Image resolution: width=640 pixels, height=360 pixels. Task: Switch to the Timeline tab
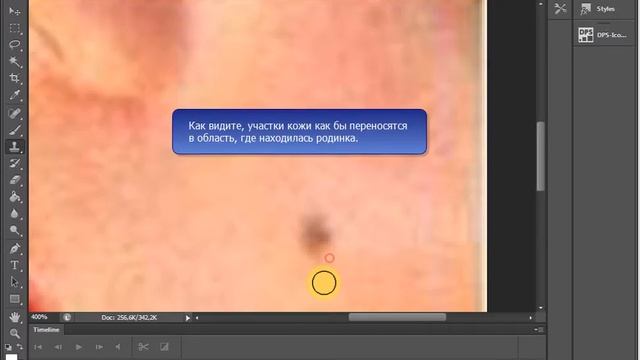coord(46,330)
